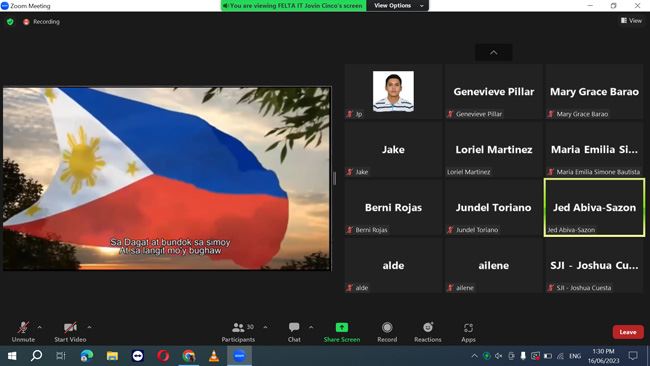Viewport: 650px width, 366px height.
Task: Click the green encryption shield icon
Action: 10,22
